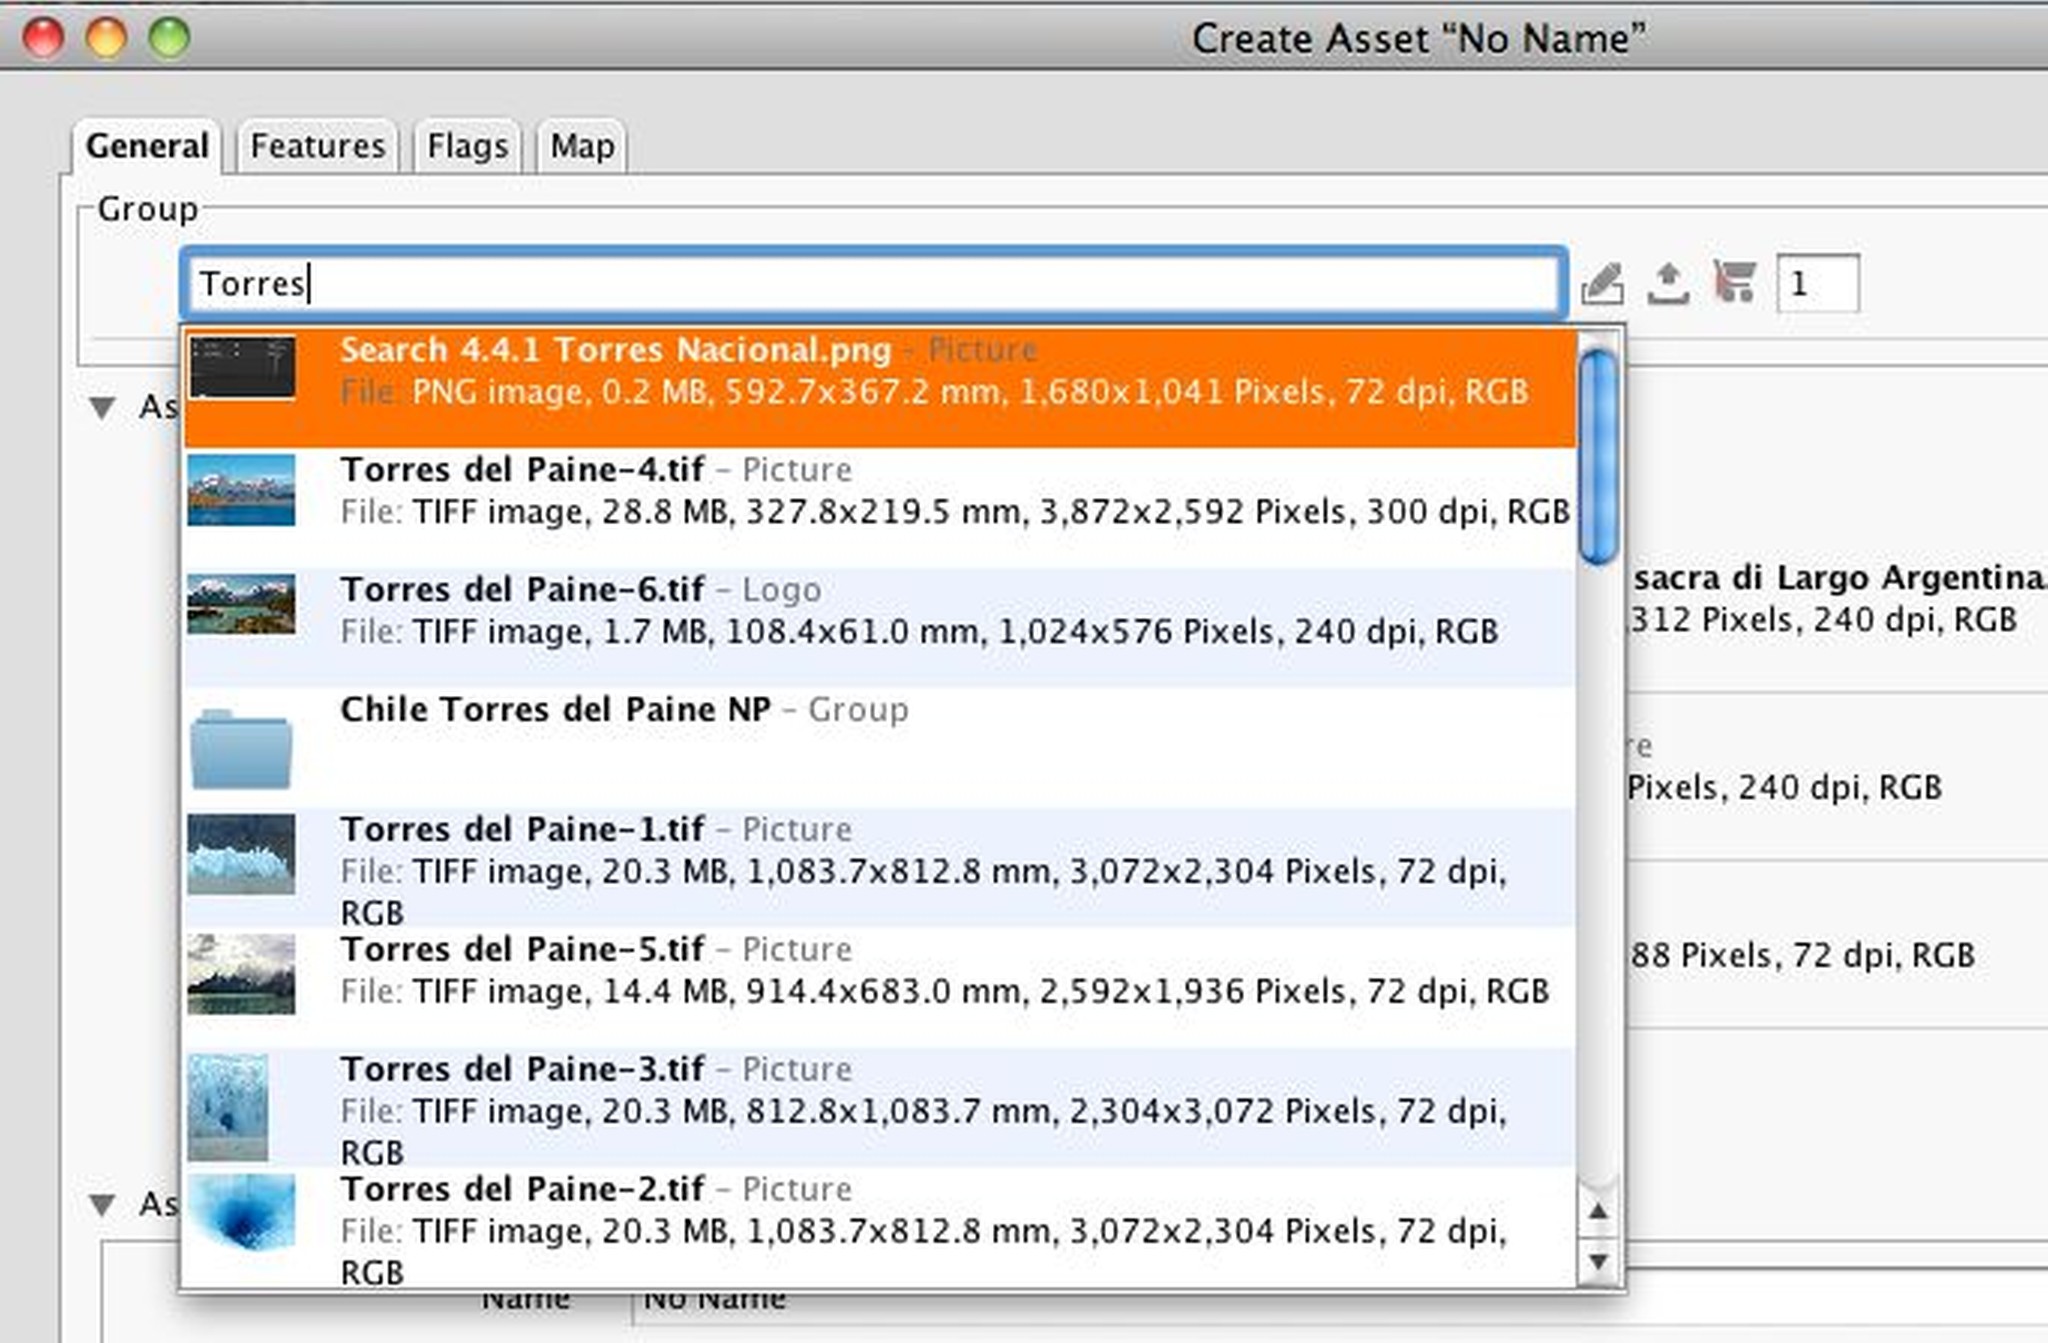Select Torres del Paine-6.tif logo thumbnail
The width and height of the screenshot is (2048, 1343).
tap(241, 604)
